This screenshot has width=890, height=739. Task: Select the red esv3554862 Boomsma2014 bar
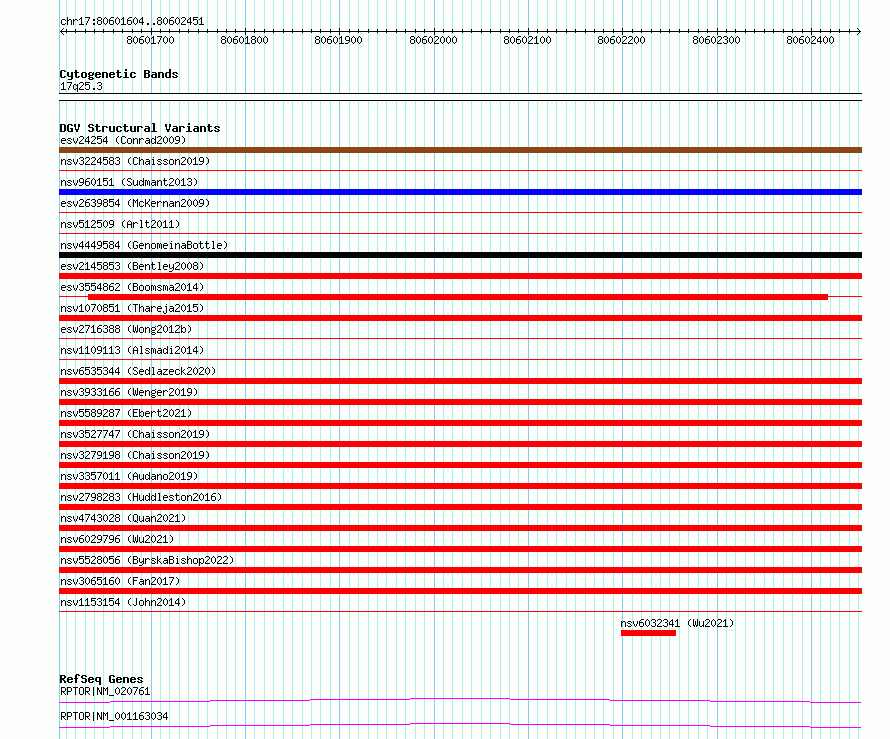[458, 297]
